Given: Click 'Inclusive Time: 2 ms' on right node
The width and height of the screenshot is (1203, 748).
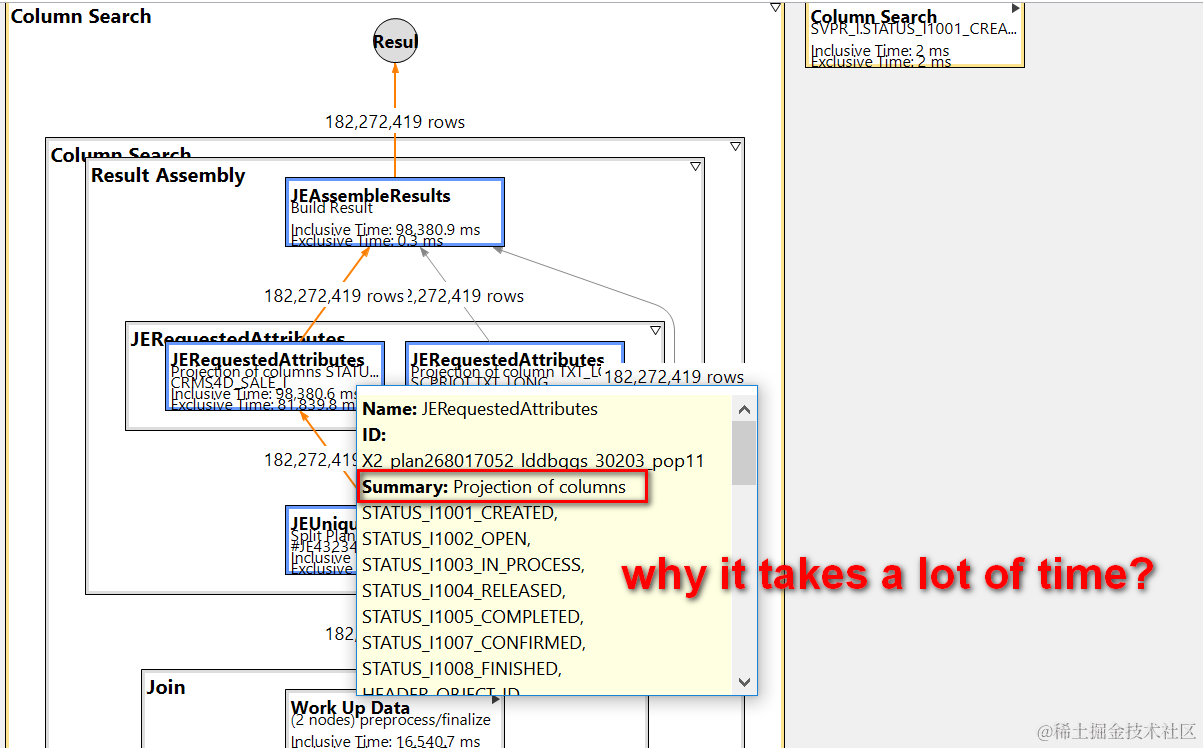Looking at the screenshot, I should coord(880,51).
